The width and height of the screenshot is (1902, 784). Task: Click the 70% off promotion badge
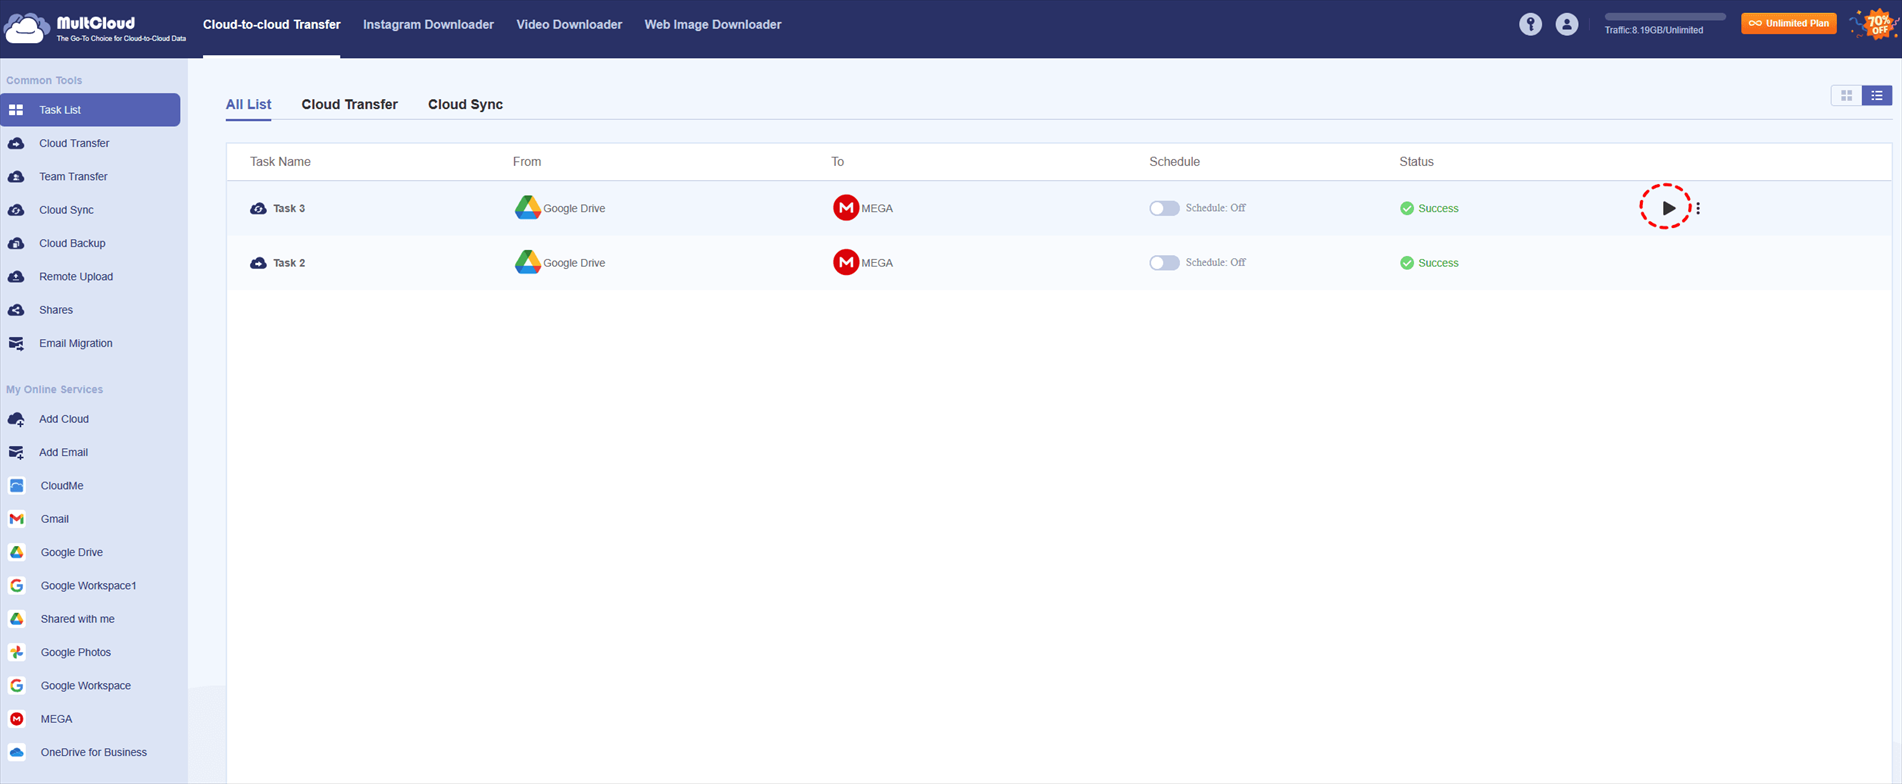point(1874,24)
